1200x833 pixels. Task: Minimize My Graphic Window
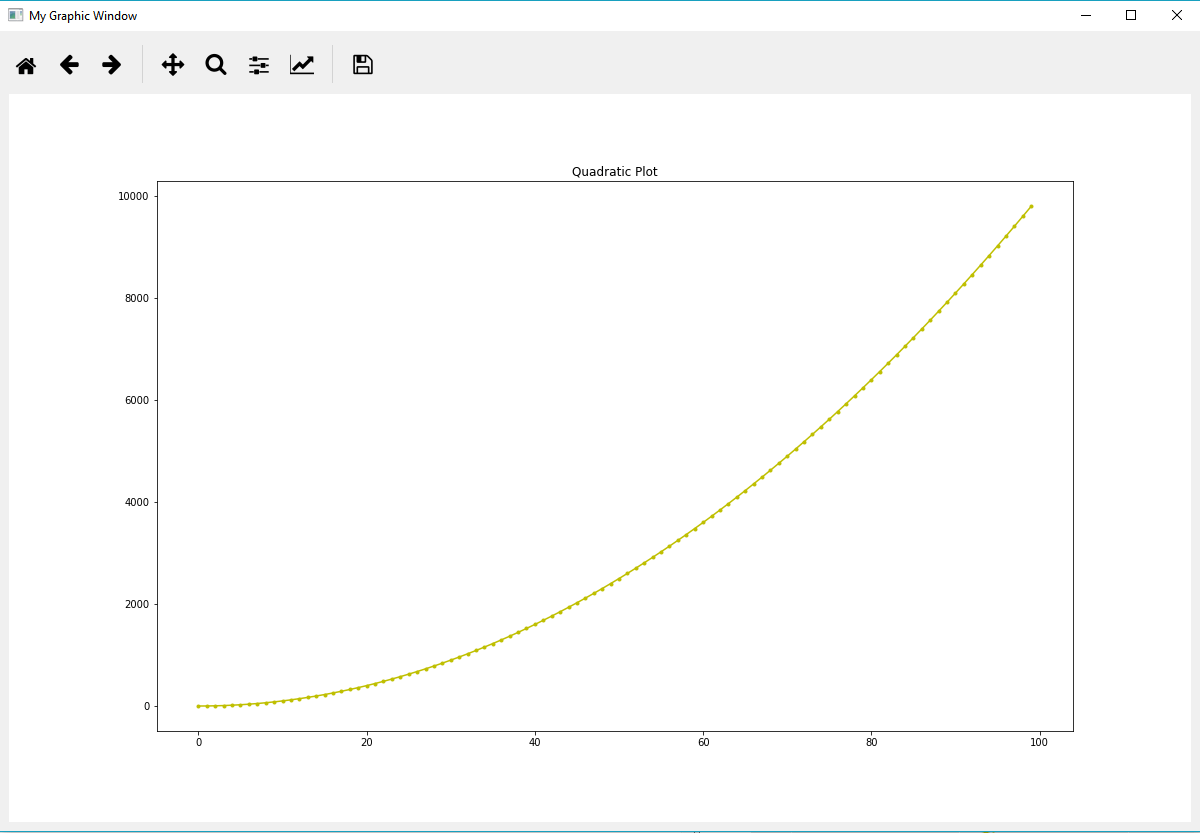[1084, 15]
